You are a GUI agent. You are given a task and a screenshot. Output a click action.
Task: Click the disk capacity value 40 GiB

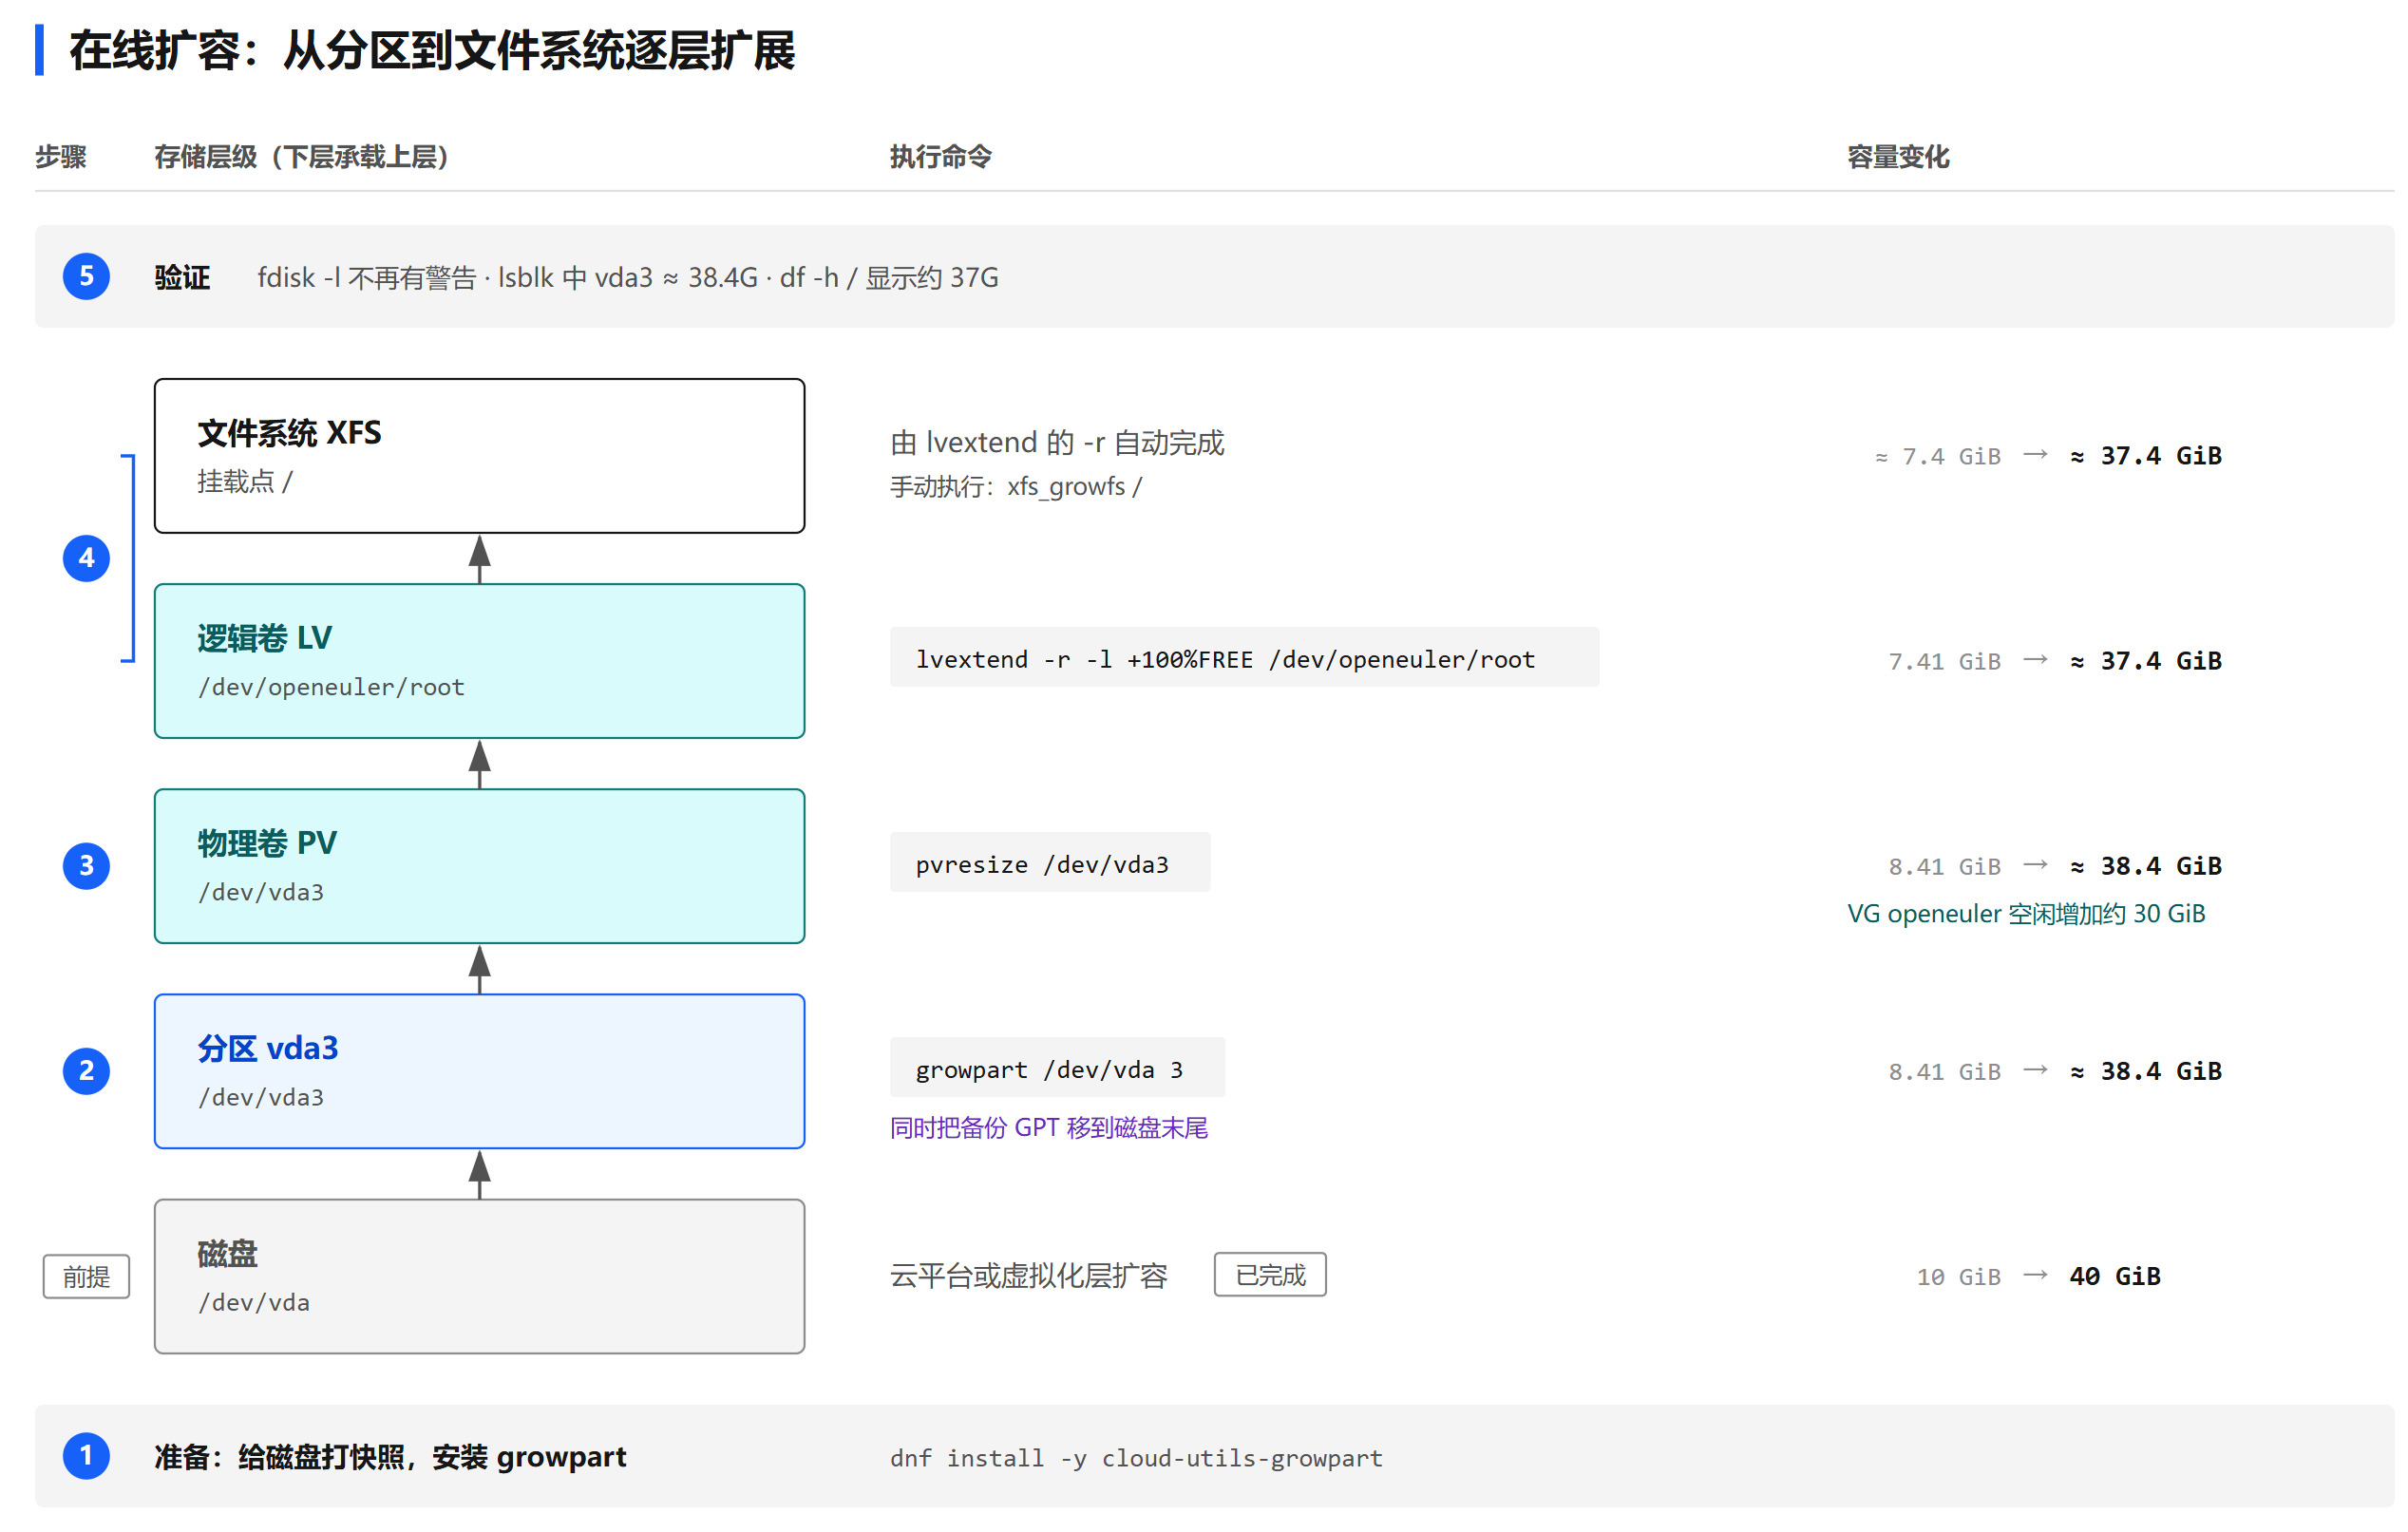click(x=2115, y=1276)
